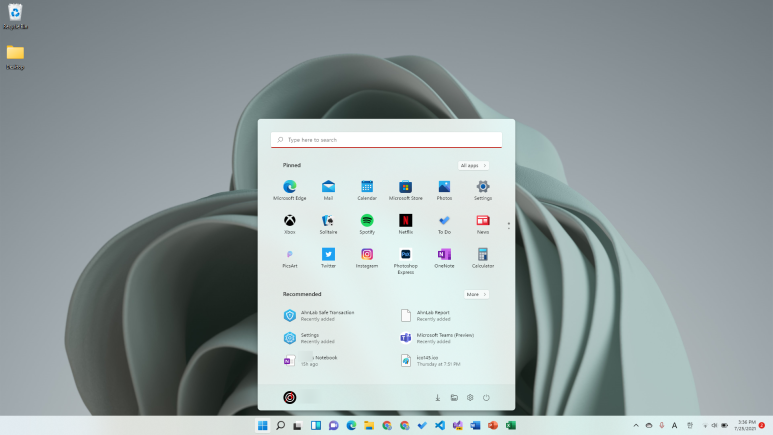
Task: Open Excel from the taskbar
Action: point(511,425)
